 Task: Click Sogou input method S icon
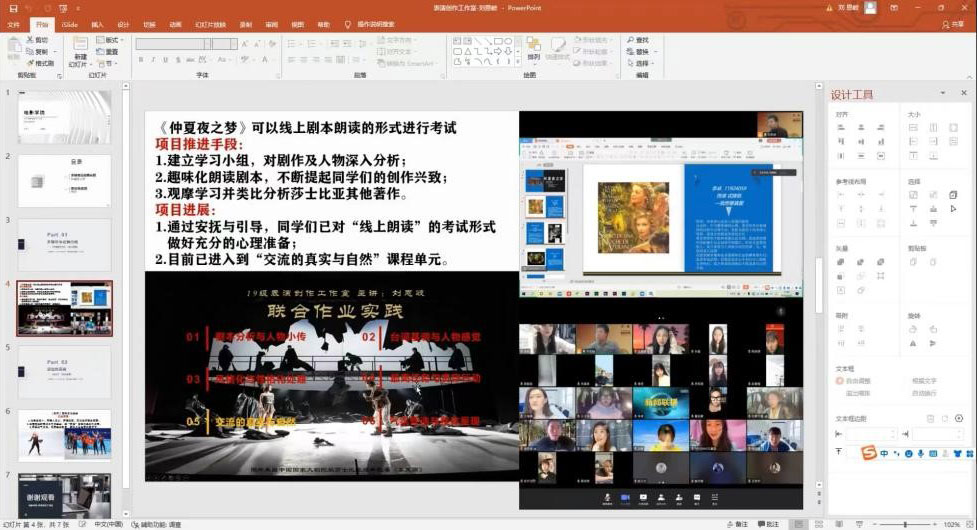point(867,454)
